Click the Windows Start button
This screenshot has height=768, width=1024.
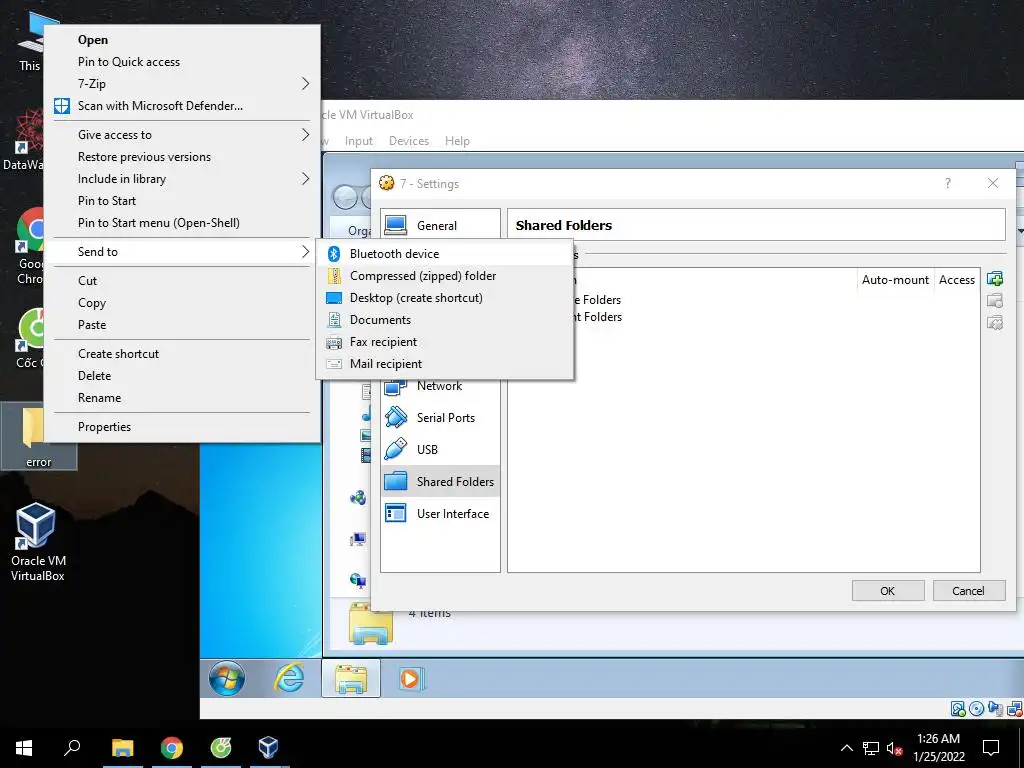tap(24, 748)
